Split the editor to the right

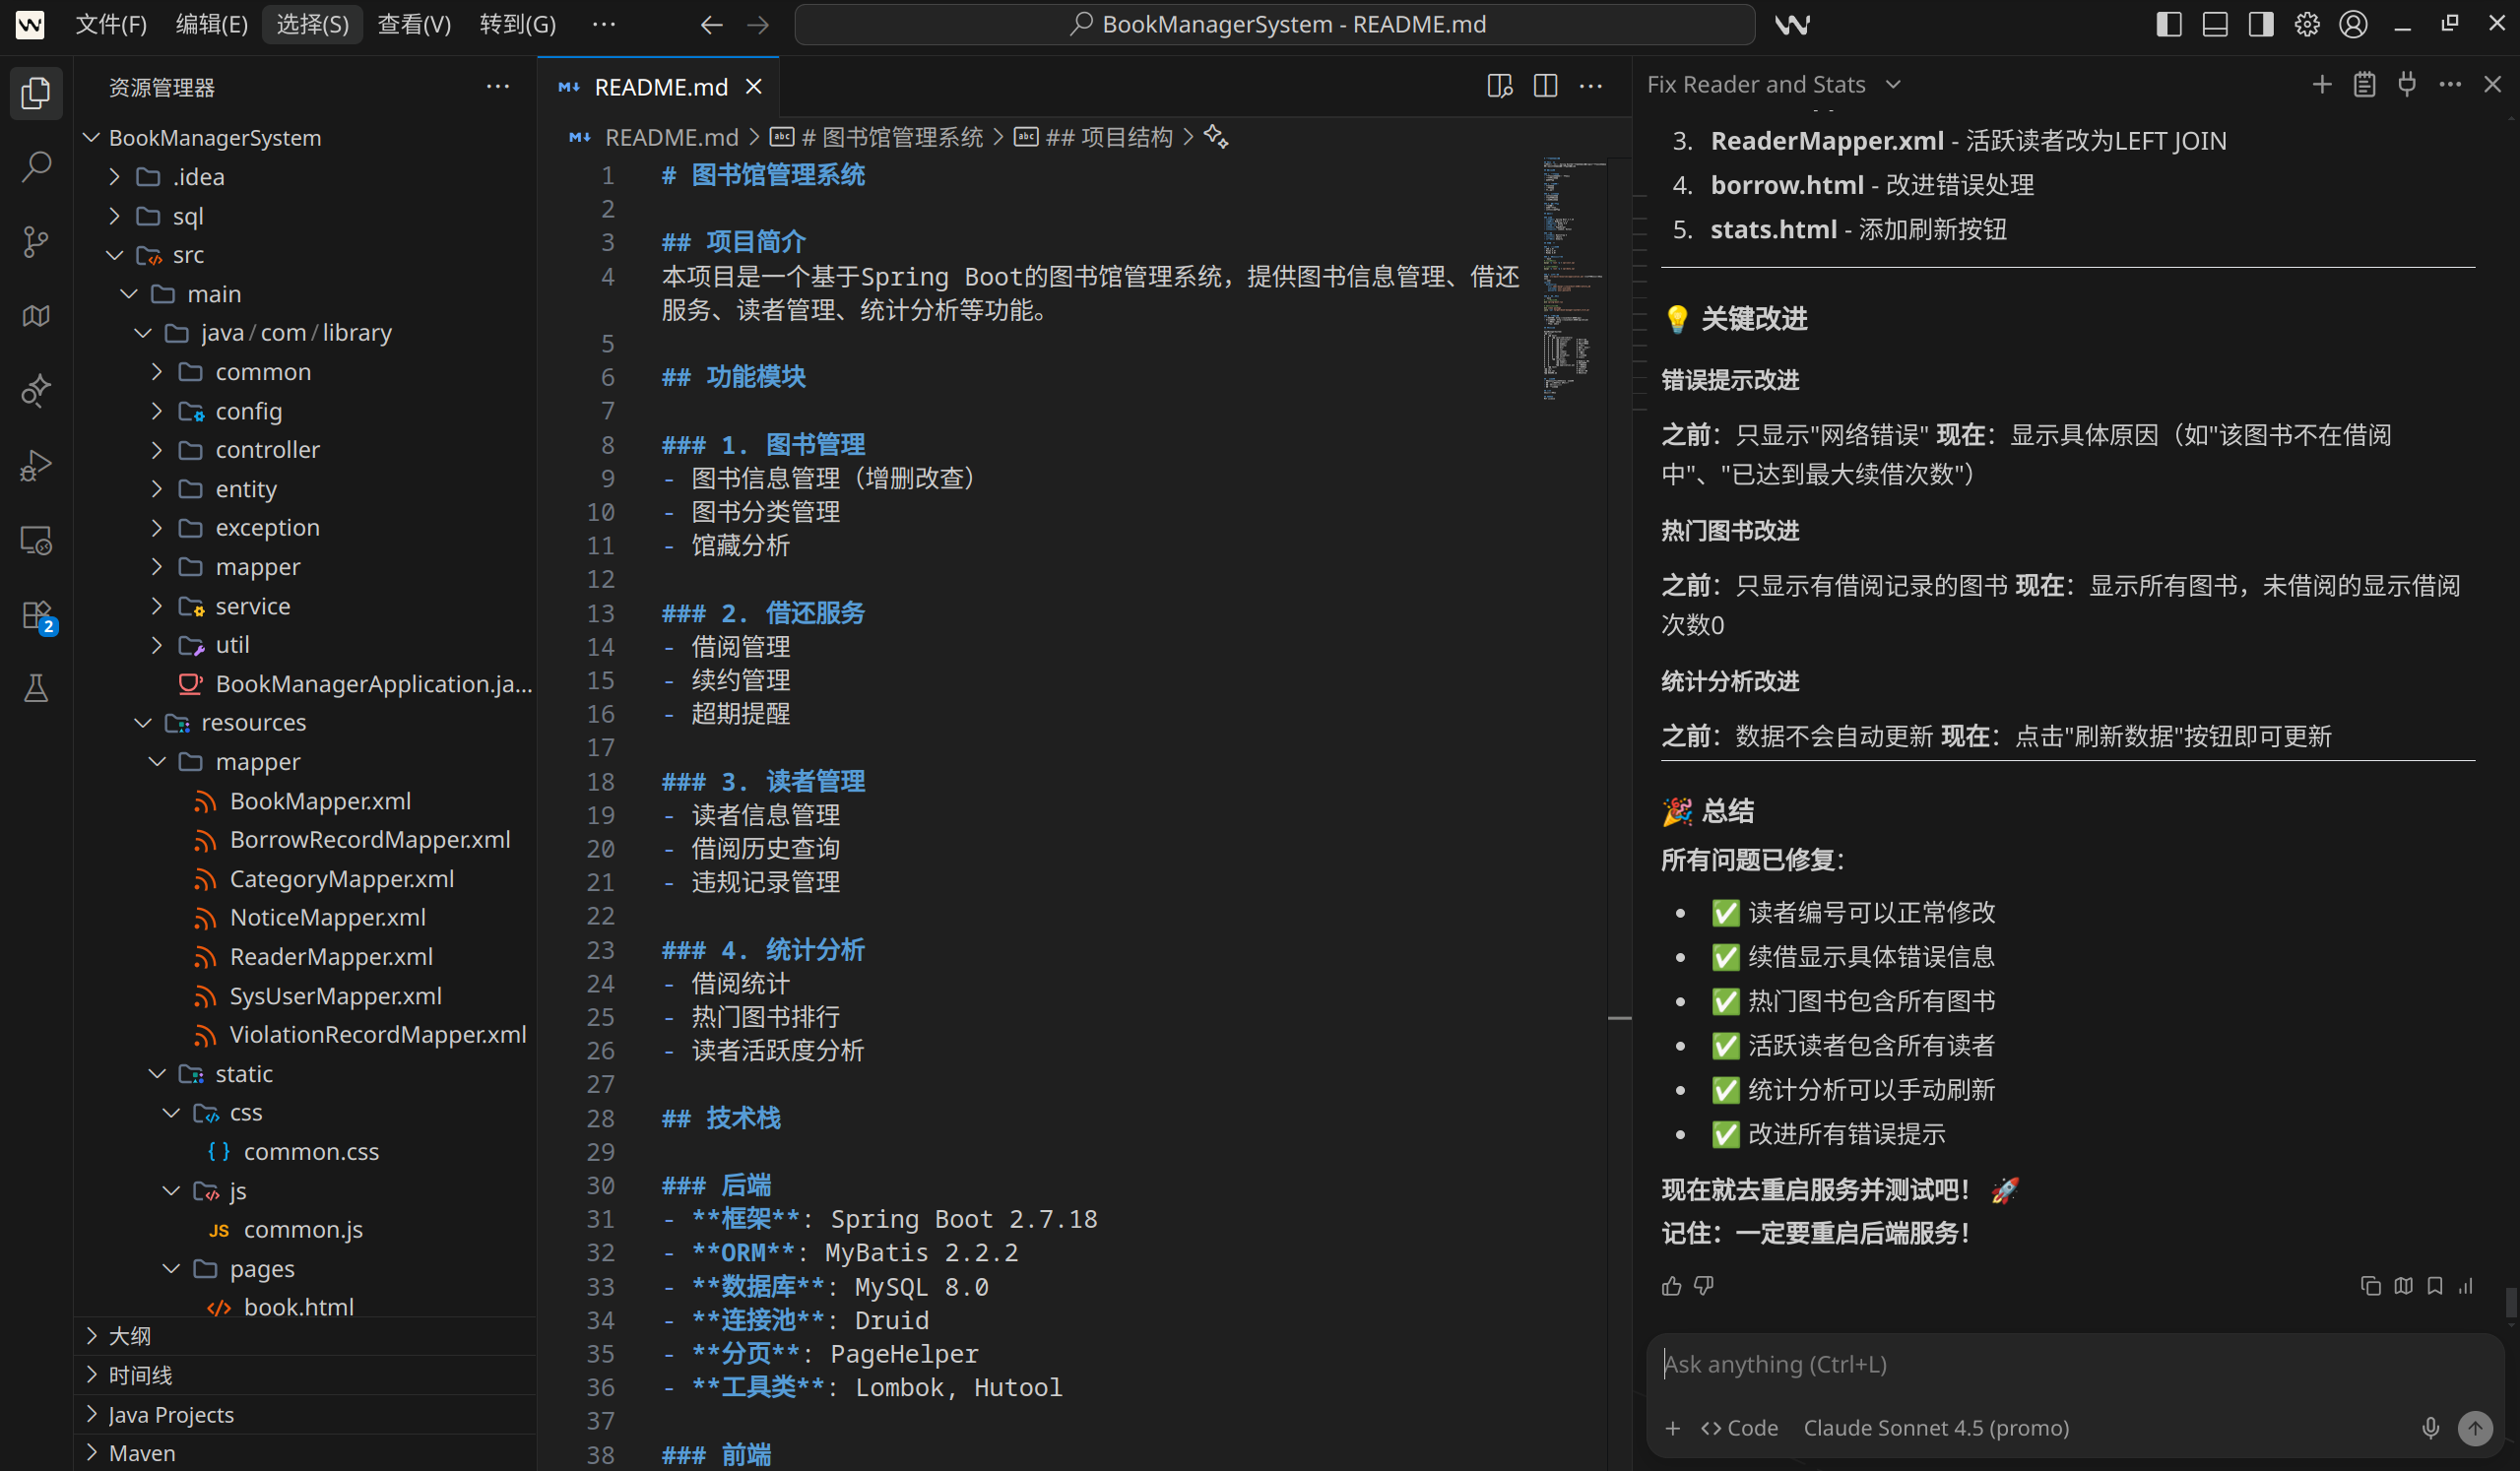tap(1544, 86)
